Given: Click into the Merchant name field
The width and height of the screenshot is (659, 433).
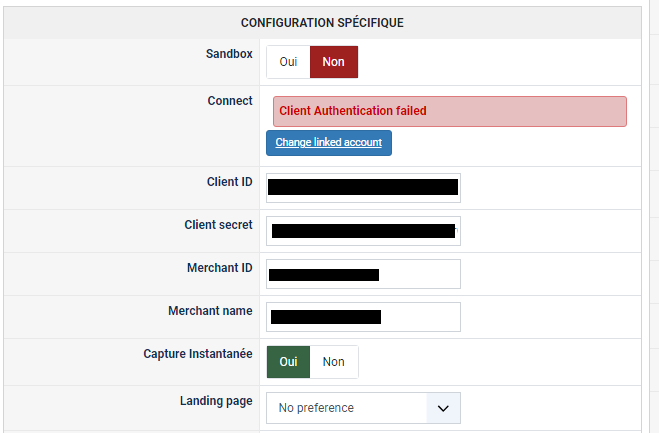Looking at the screenshot, I should click(363, 317).
